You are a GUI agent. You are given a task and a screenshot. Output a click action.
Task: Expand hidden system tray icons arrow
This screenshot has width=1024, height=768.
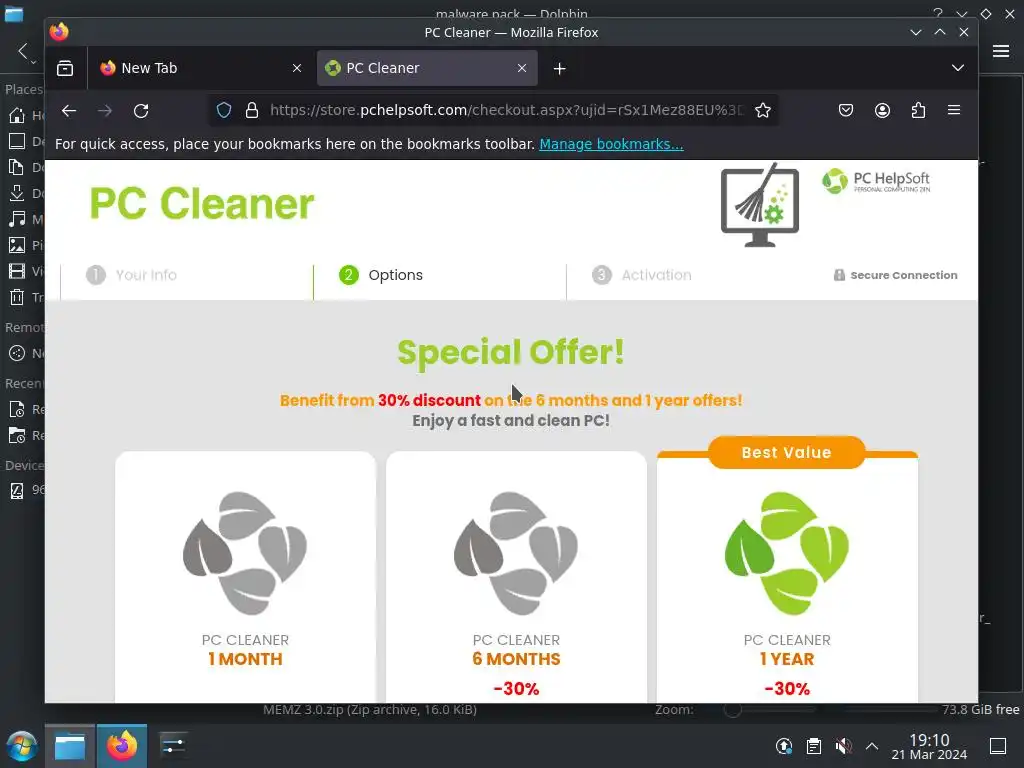[x=872, y=746]
